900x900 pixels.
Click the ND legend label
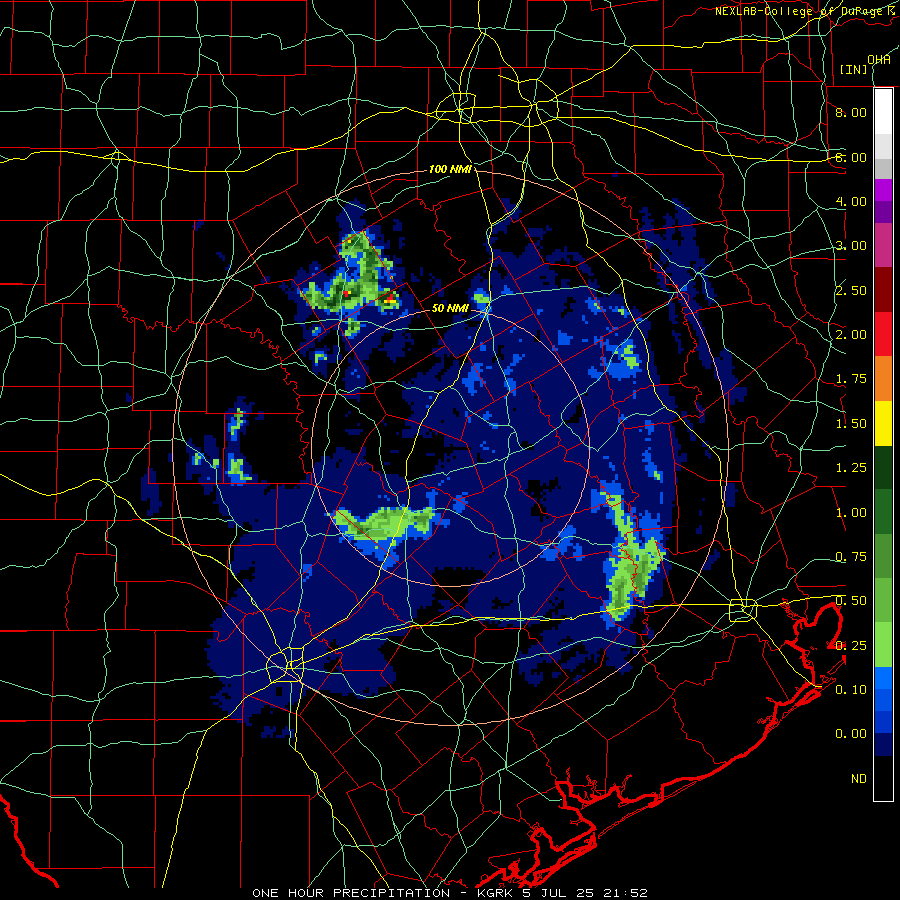pyautogui.click(x=859, y=779)
